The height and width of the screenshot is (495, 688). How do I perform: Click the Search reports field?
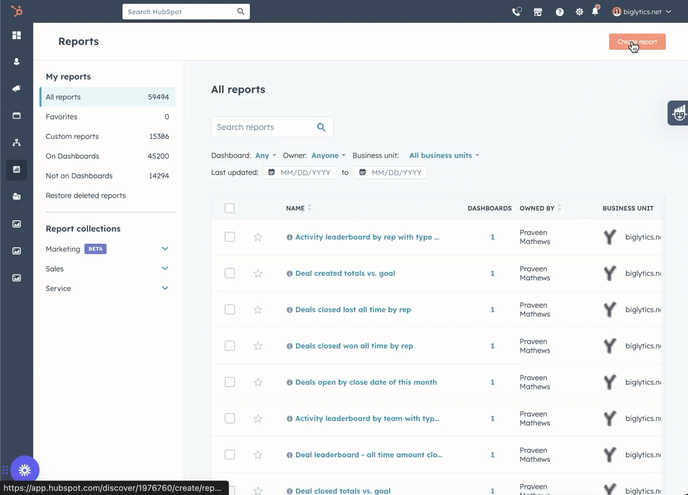coord(272,127)
